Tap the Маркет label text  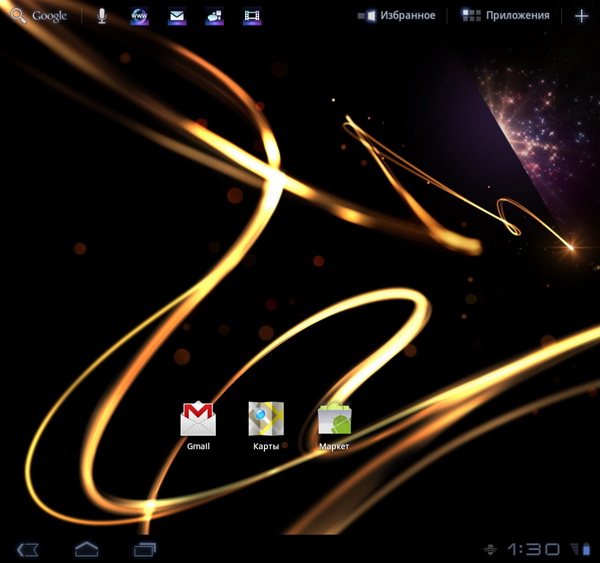tap(334, 446)
